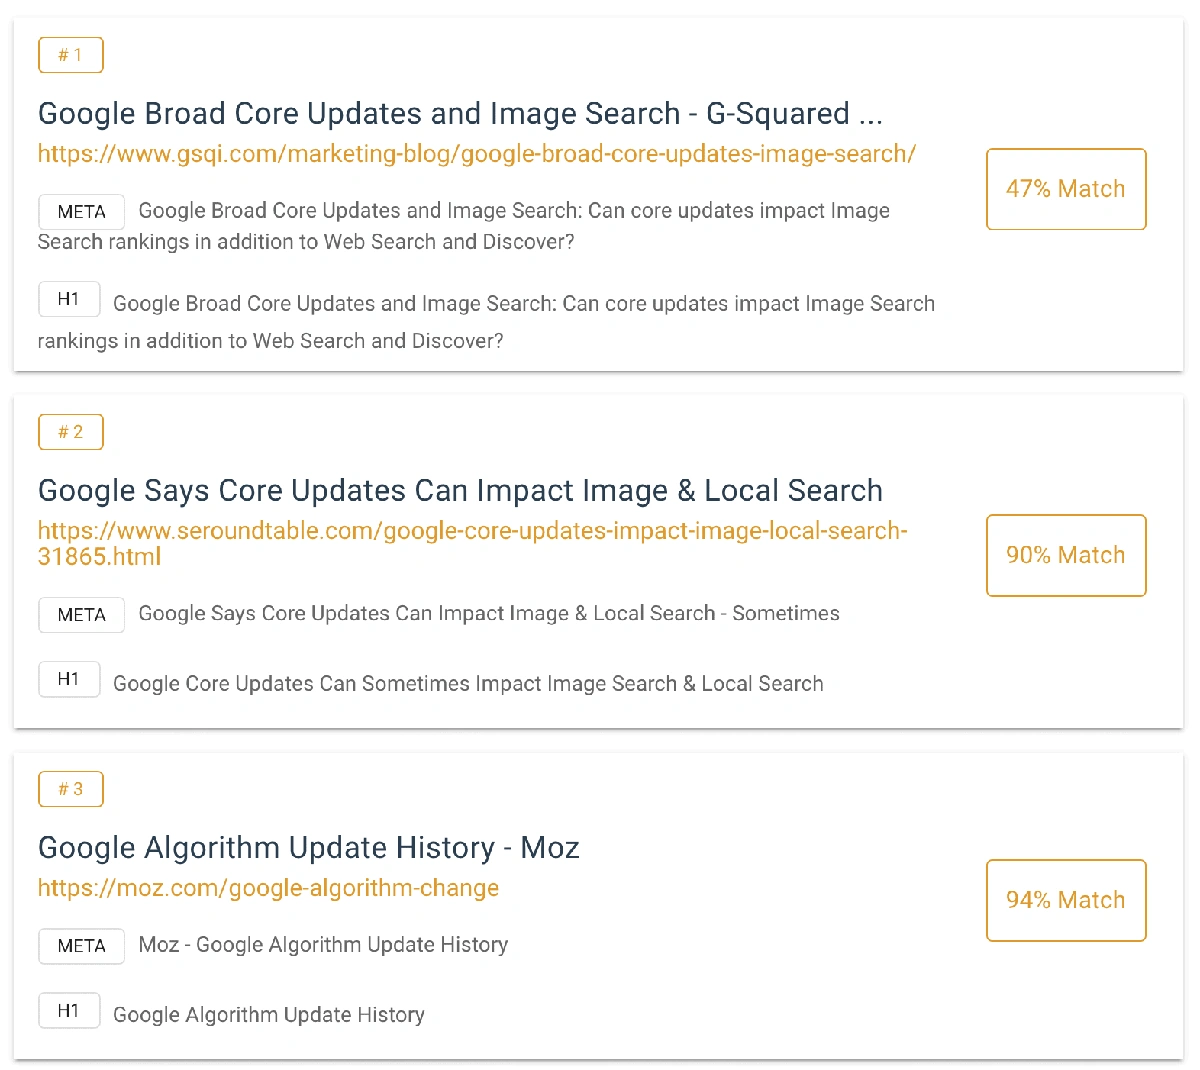Open the Google Algorithm Update History - Moz title
1200x1070 pixels.
click(308, 848)
